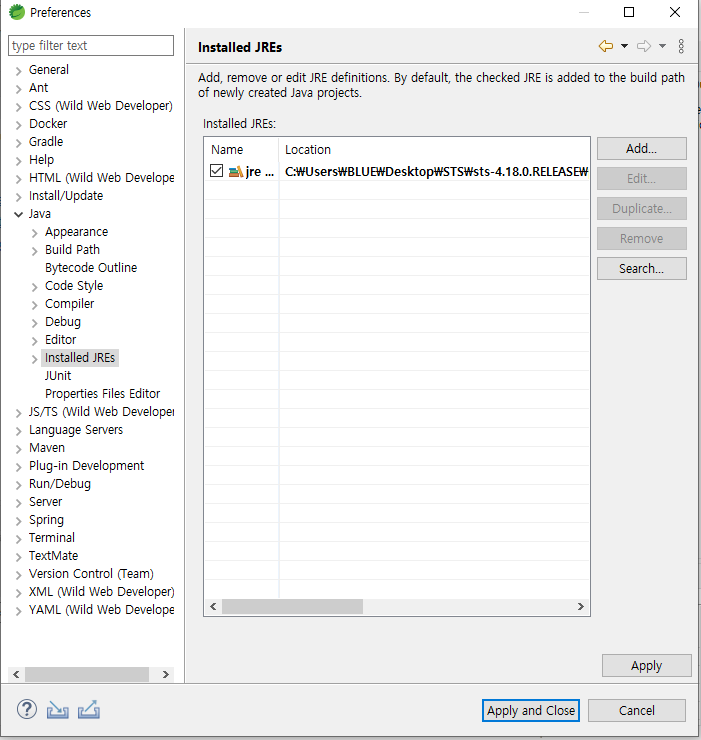Image resolution: width=701 pixels, height=740 pixels.
Task: Select YAML (Wild Web Developer) item
Action: tap(101, 610)
